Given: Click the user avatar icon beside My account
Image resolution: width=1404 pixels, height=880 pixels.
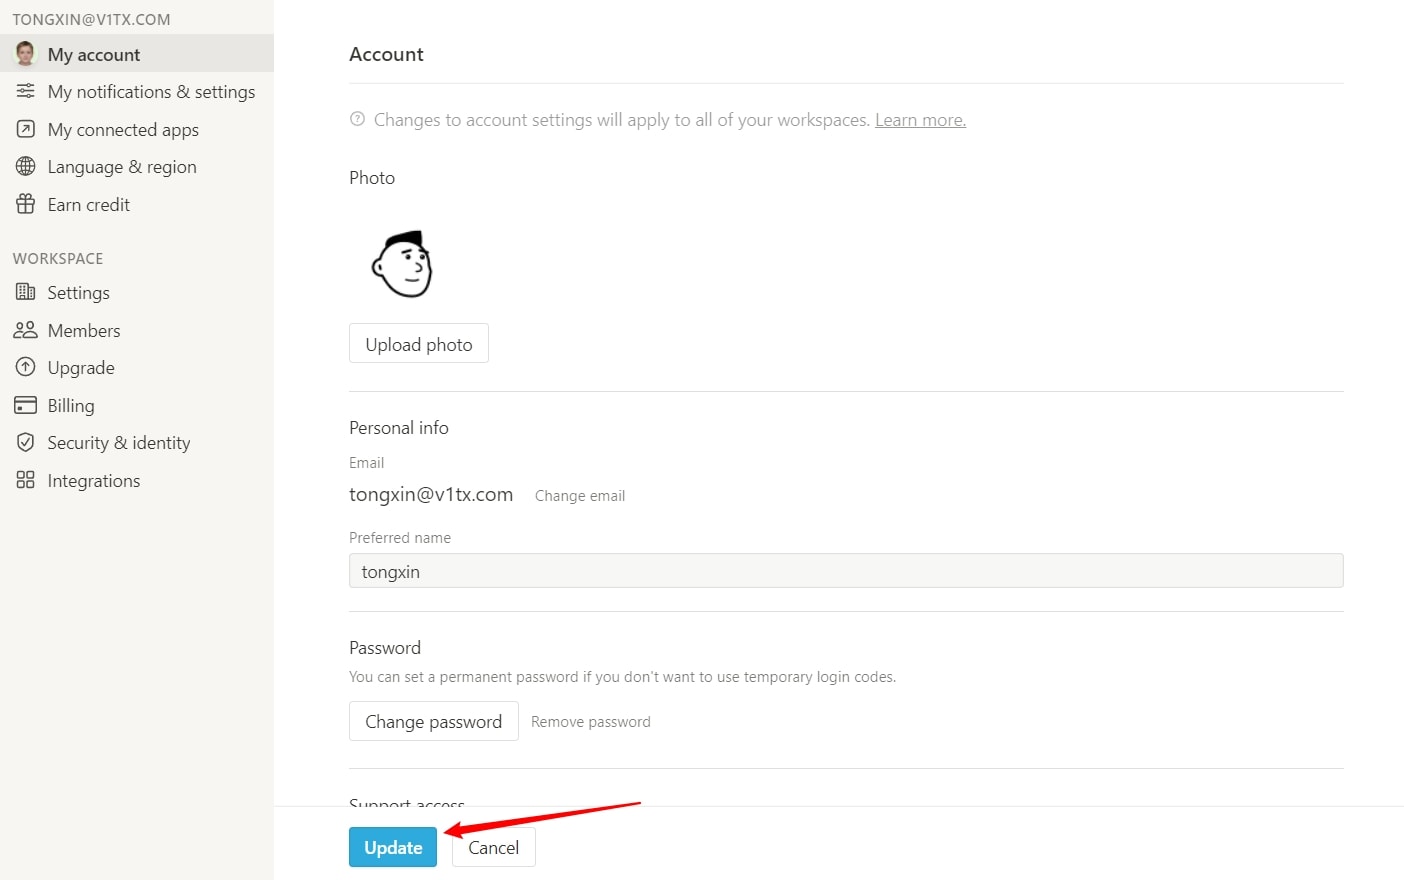Looking at the screenshot, I should [25, 54].
